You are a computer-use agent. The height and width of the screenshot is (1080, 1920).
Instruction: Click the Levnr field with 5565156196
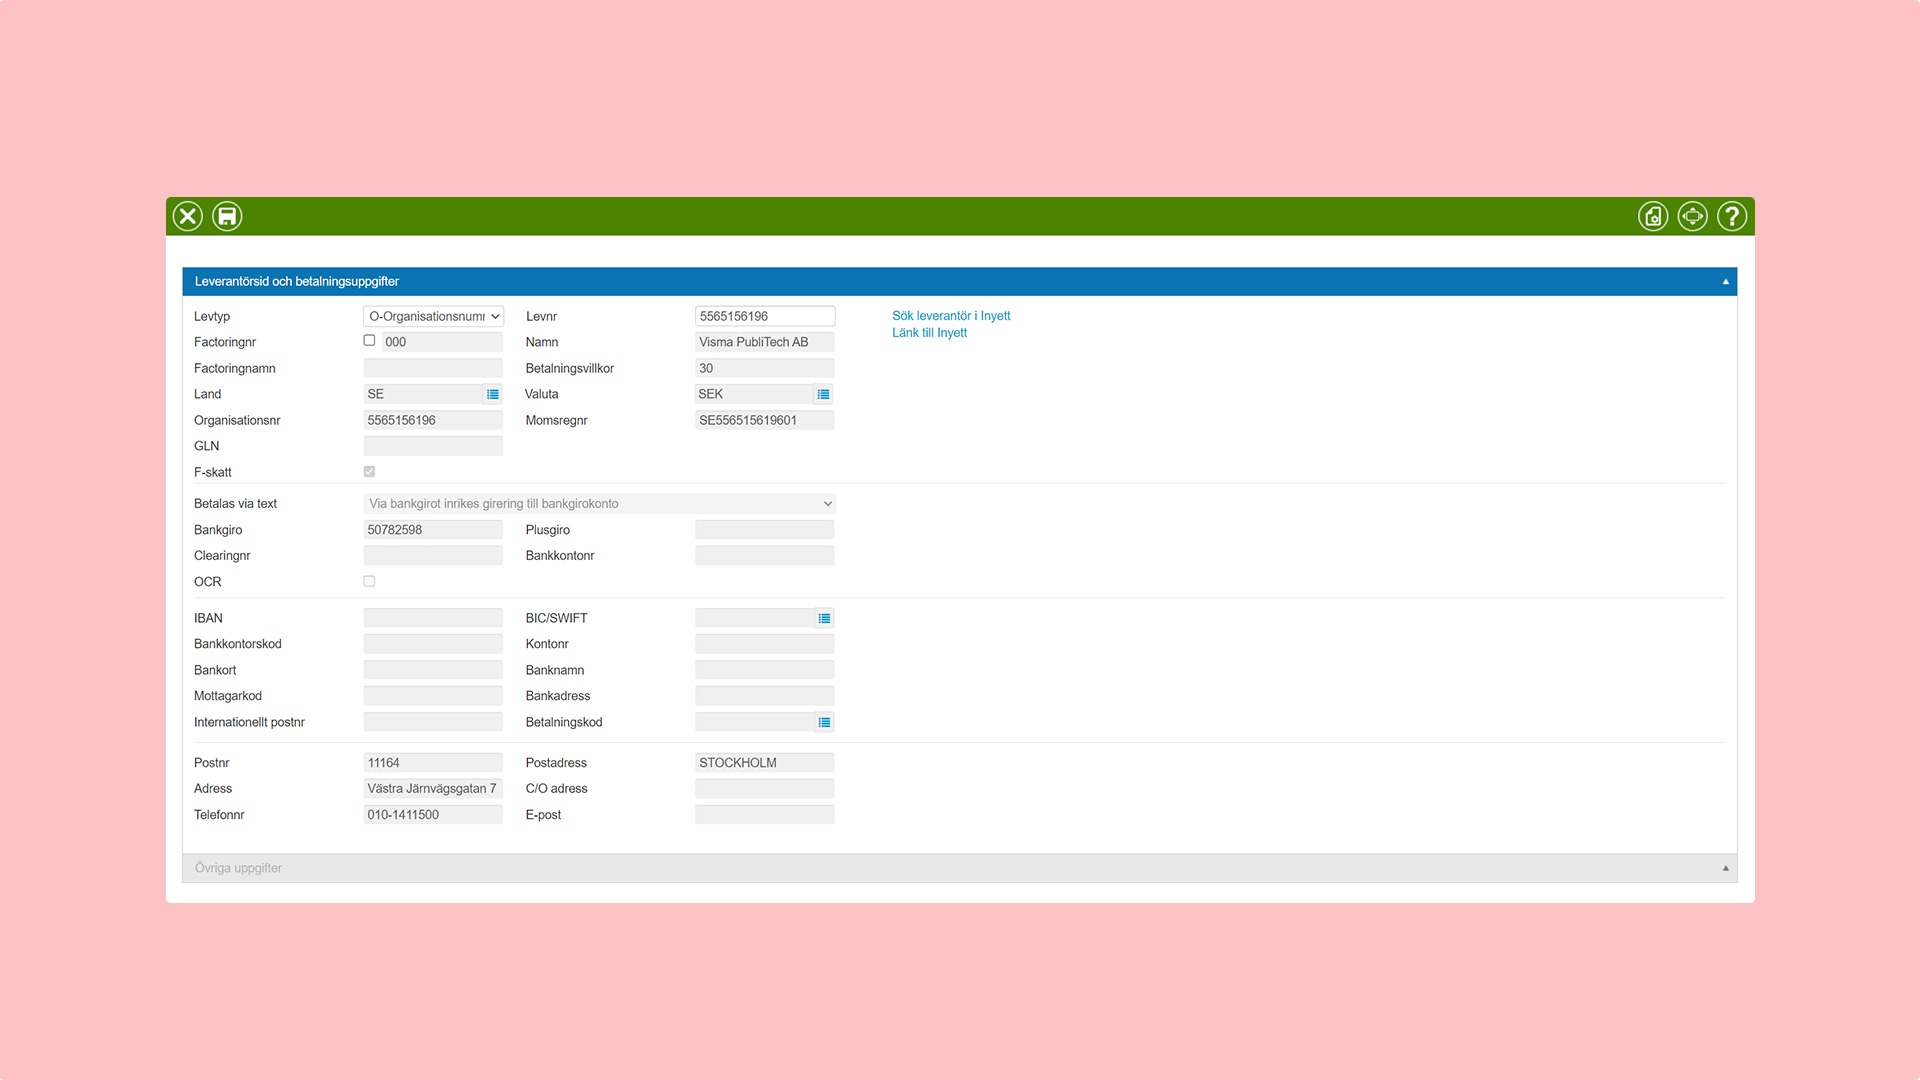coord(765,316)
